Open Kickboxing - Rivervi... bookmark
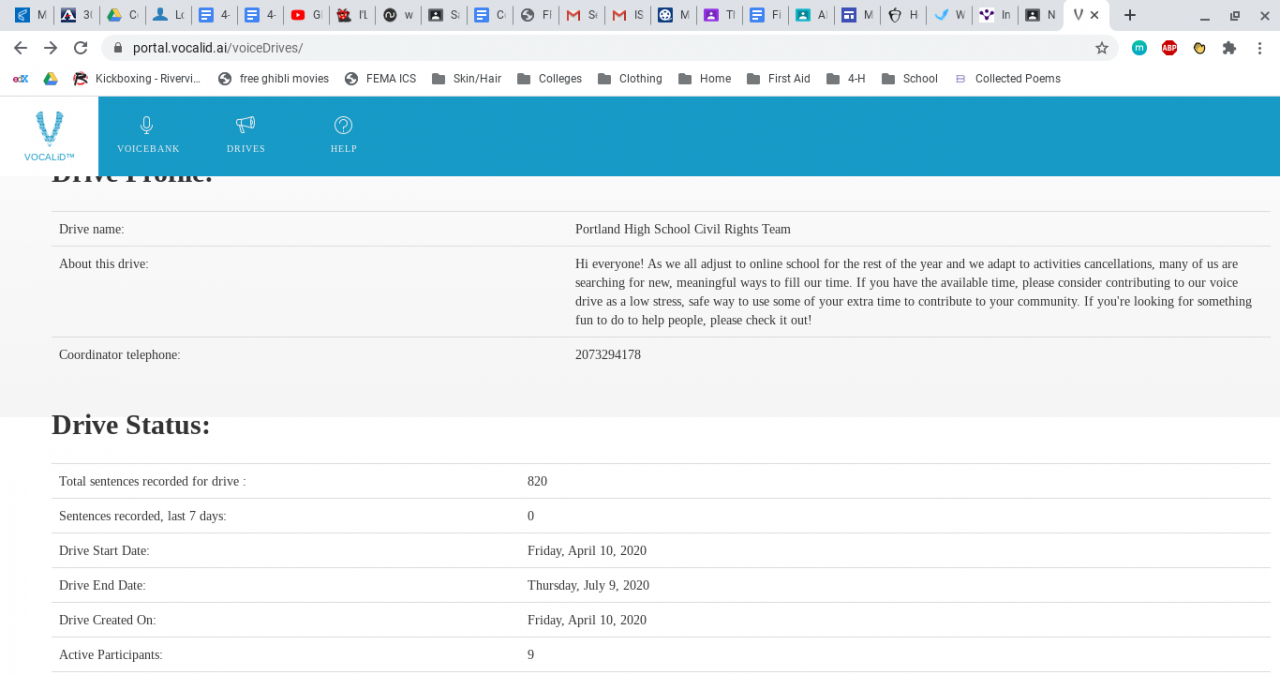Image resolution: width=1280 pixels, height=675 pixels. [137, 79]
